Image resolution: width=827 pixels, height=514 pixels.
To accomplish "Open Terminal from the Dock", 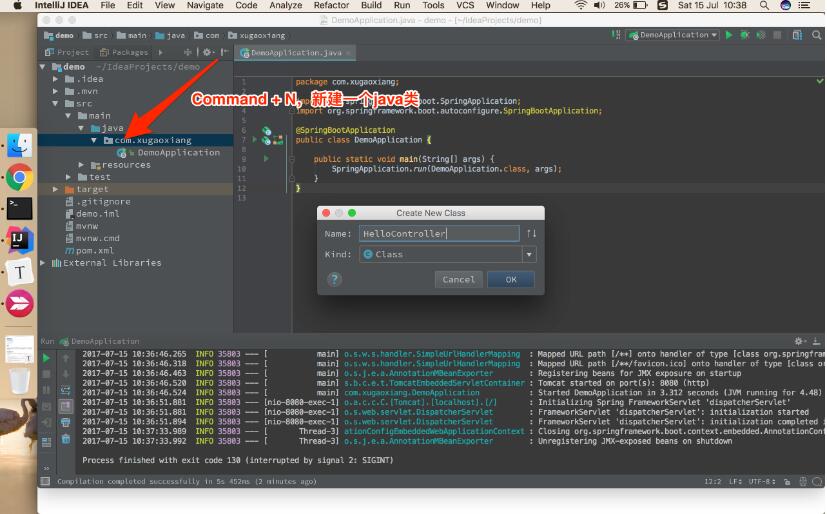I will pyautogui.click(x=19, y=209).
